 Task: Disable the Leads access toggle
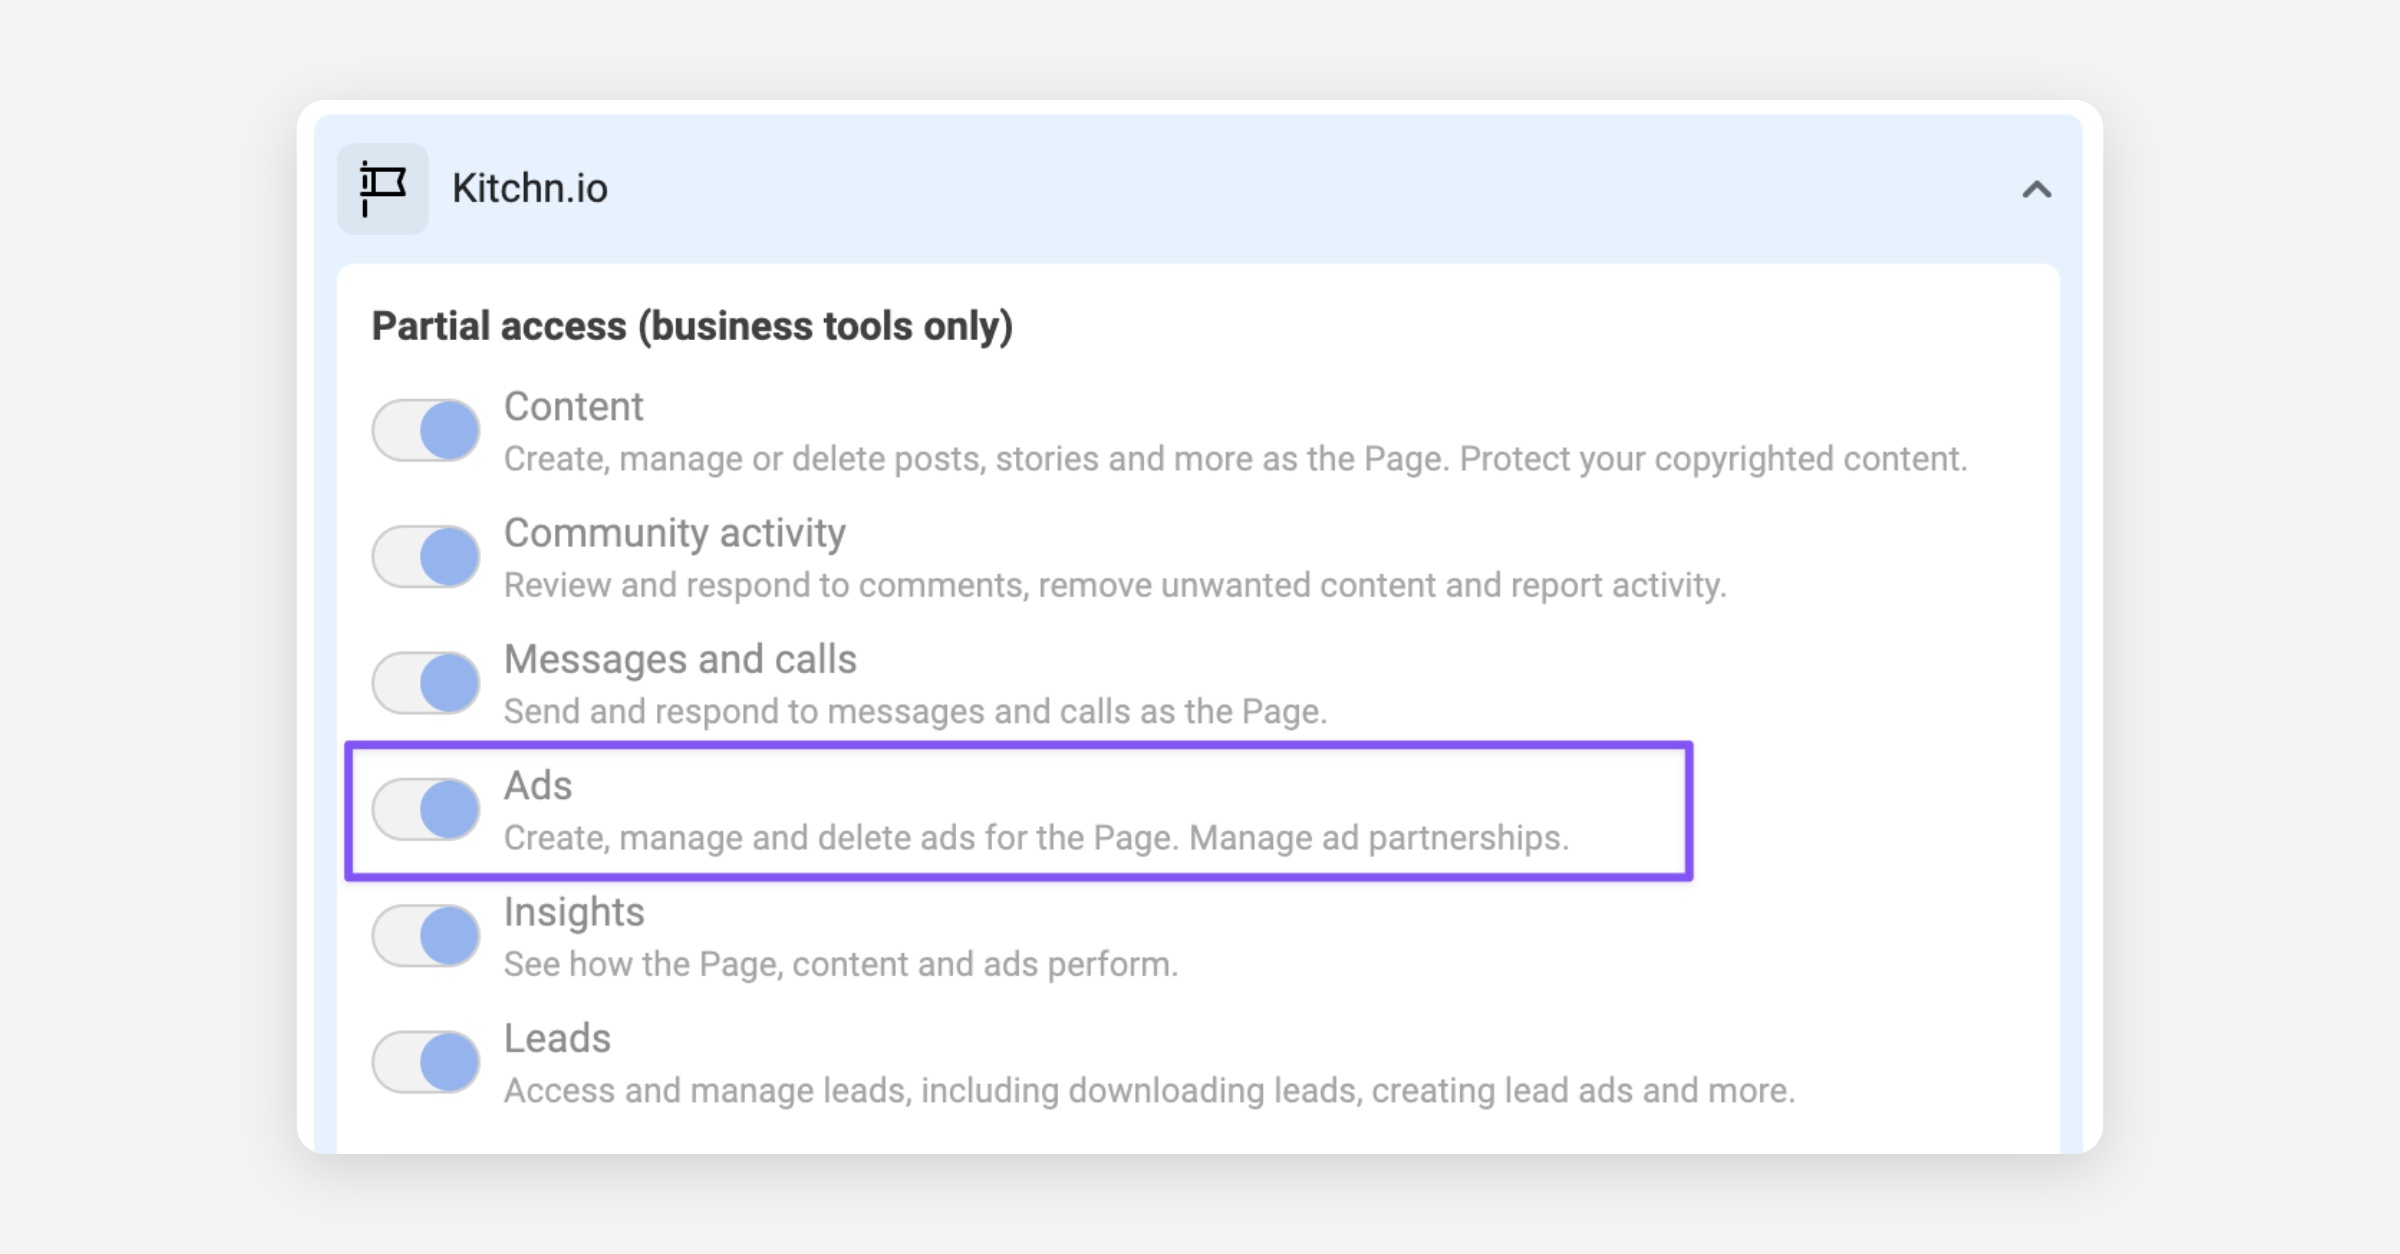coord(426,1062)
